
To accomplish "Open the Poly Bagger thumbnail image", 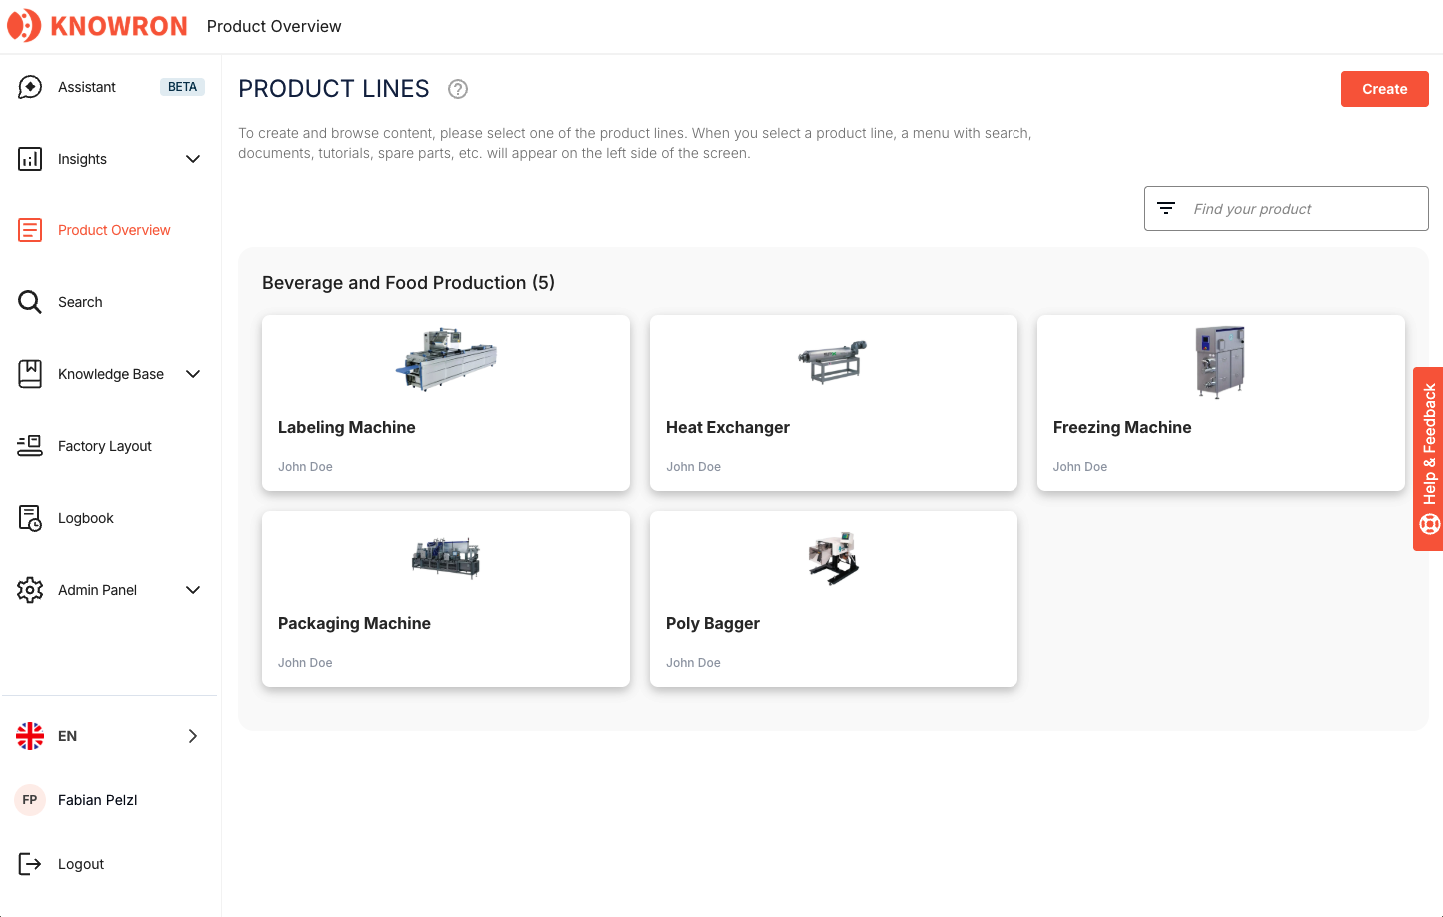I will pyautogui.click(x=833, y=557).
